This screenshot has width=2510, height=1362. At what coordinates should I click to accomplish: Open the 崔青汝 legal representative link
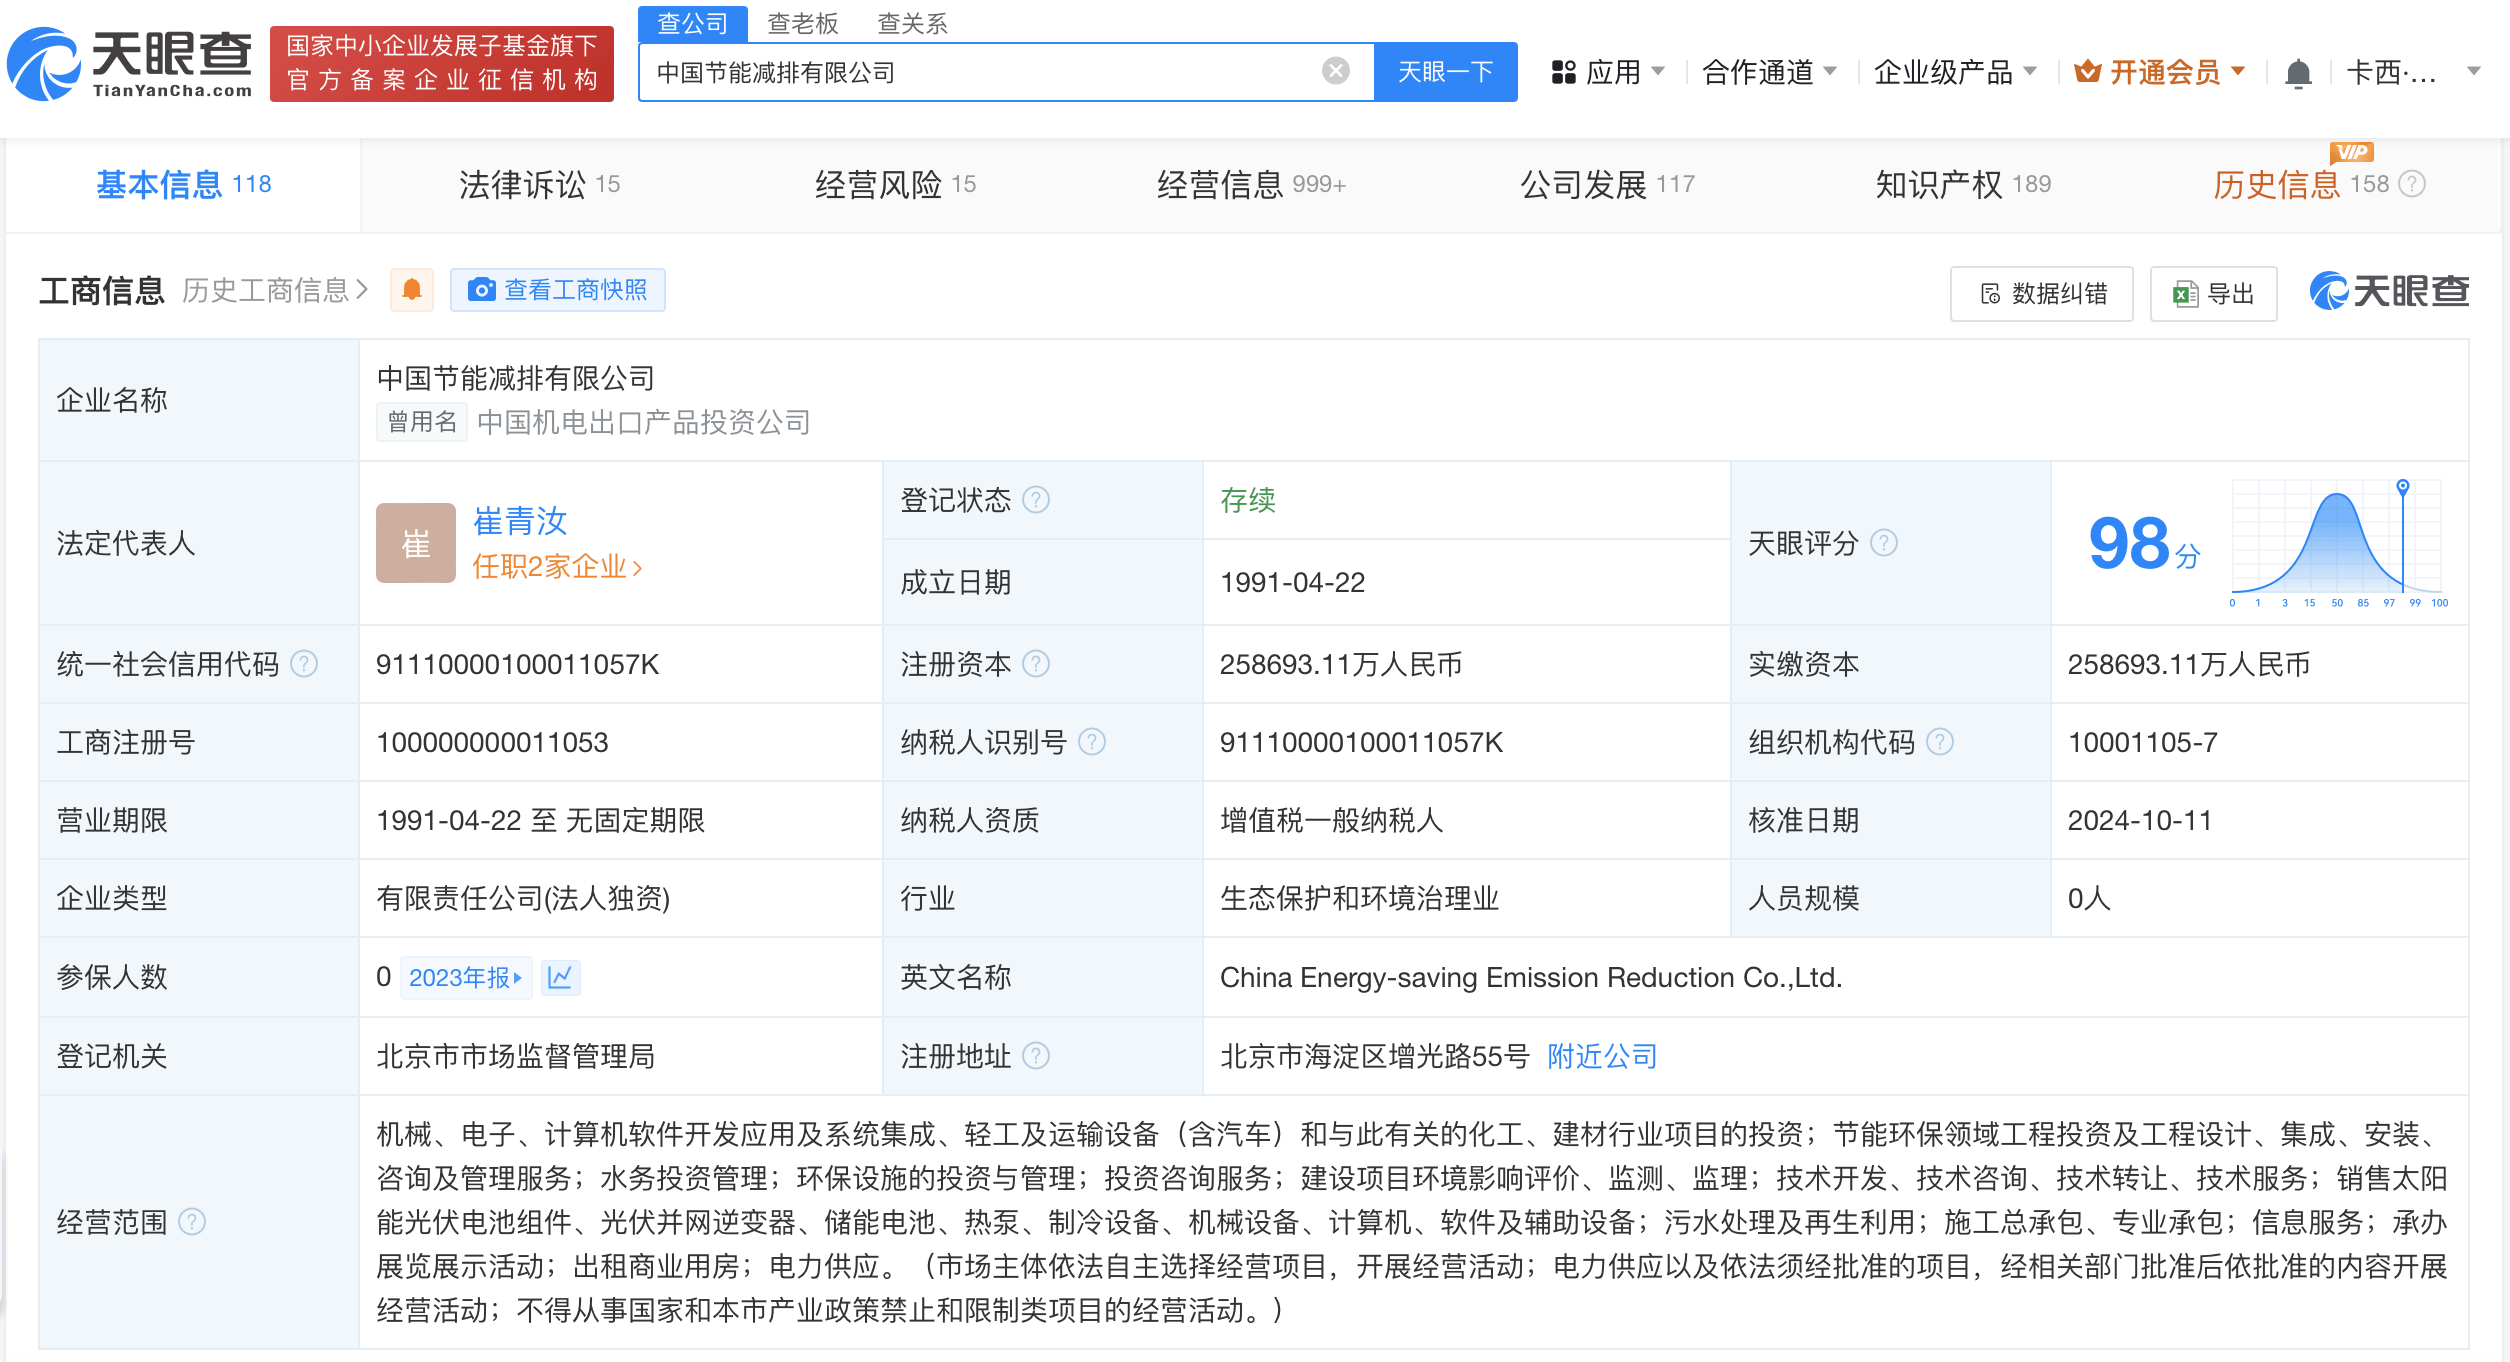tap(520, 520)
